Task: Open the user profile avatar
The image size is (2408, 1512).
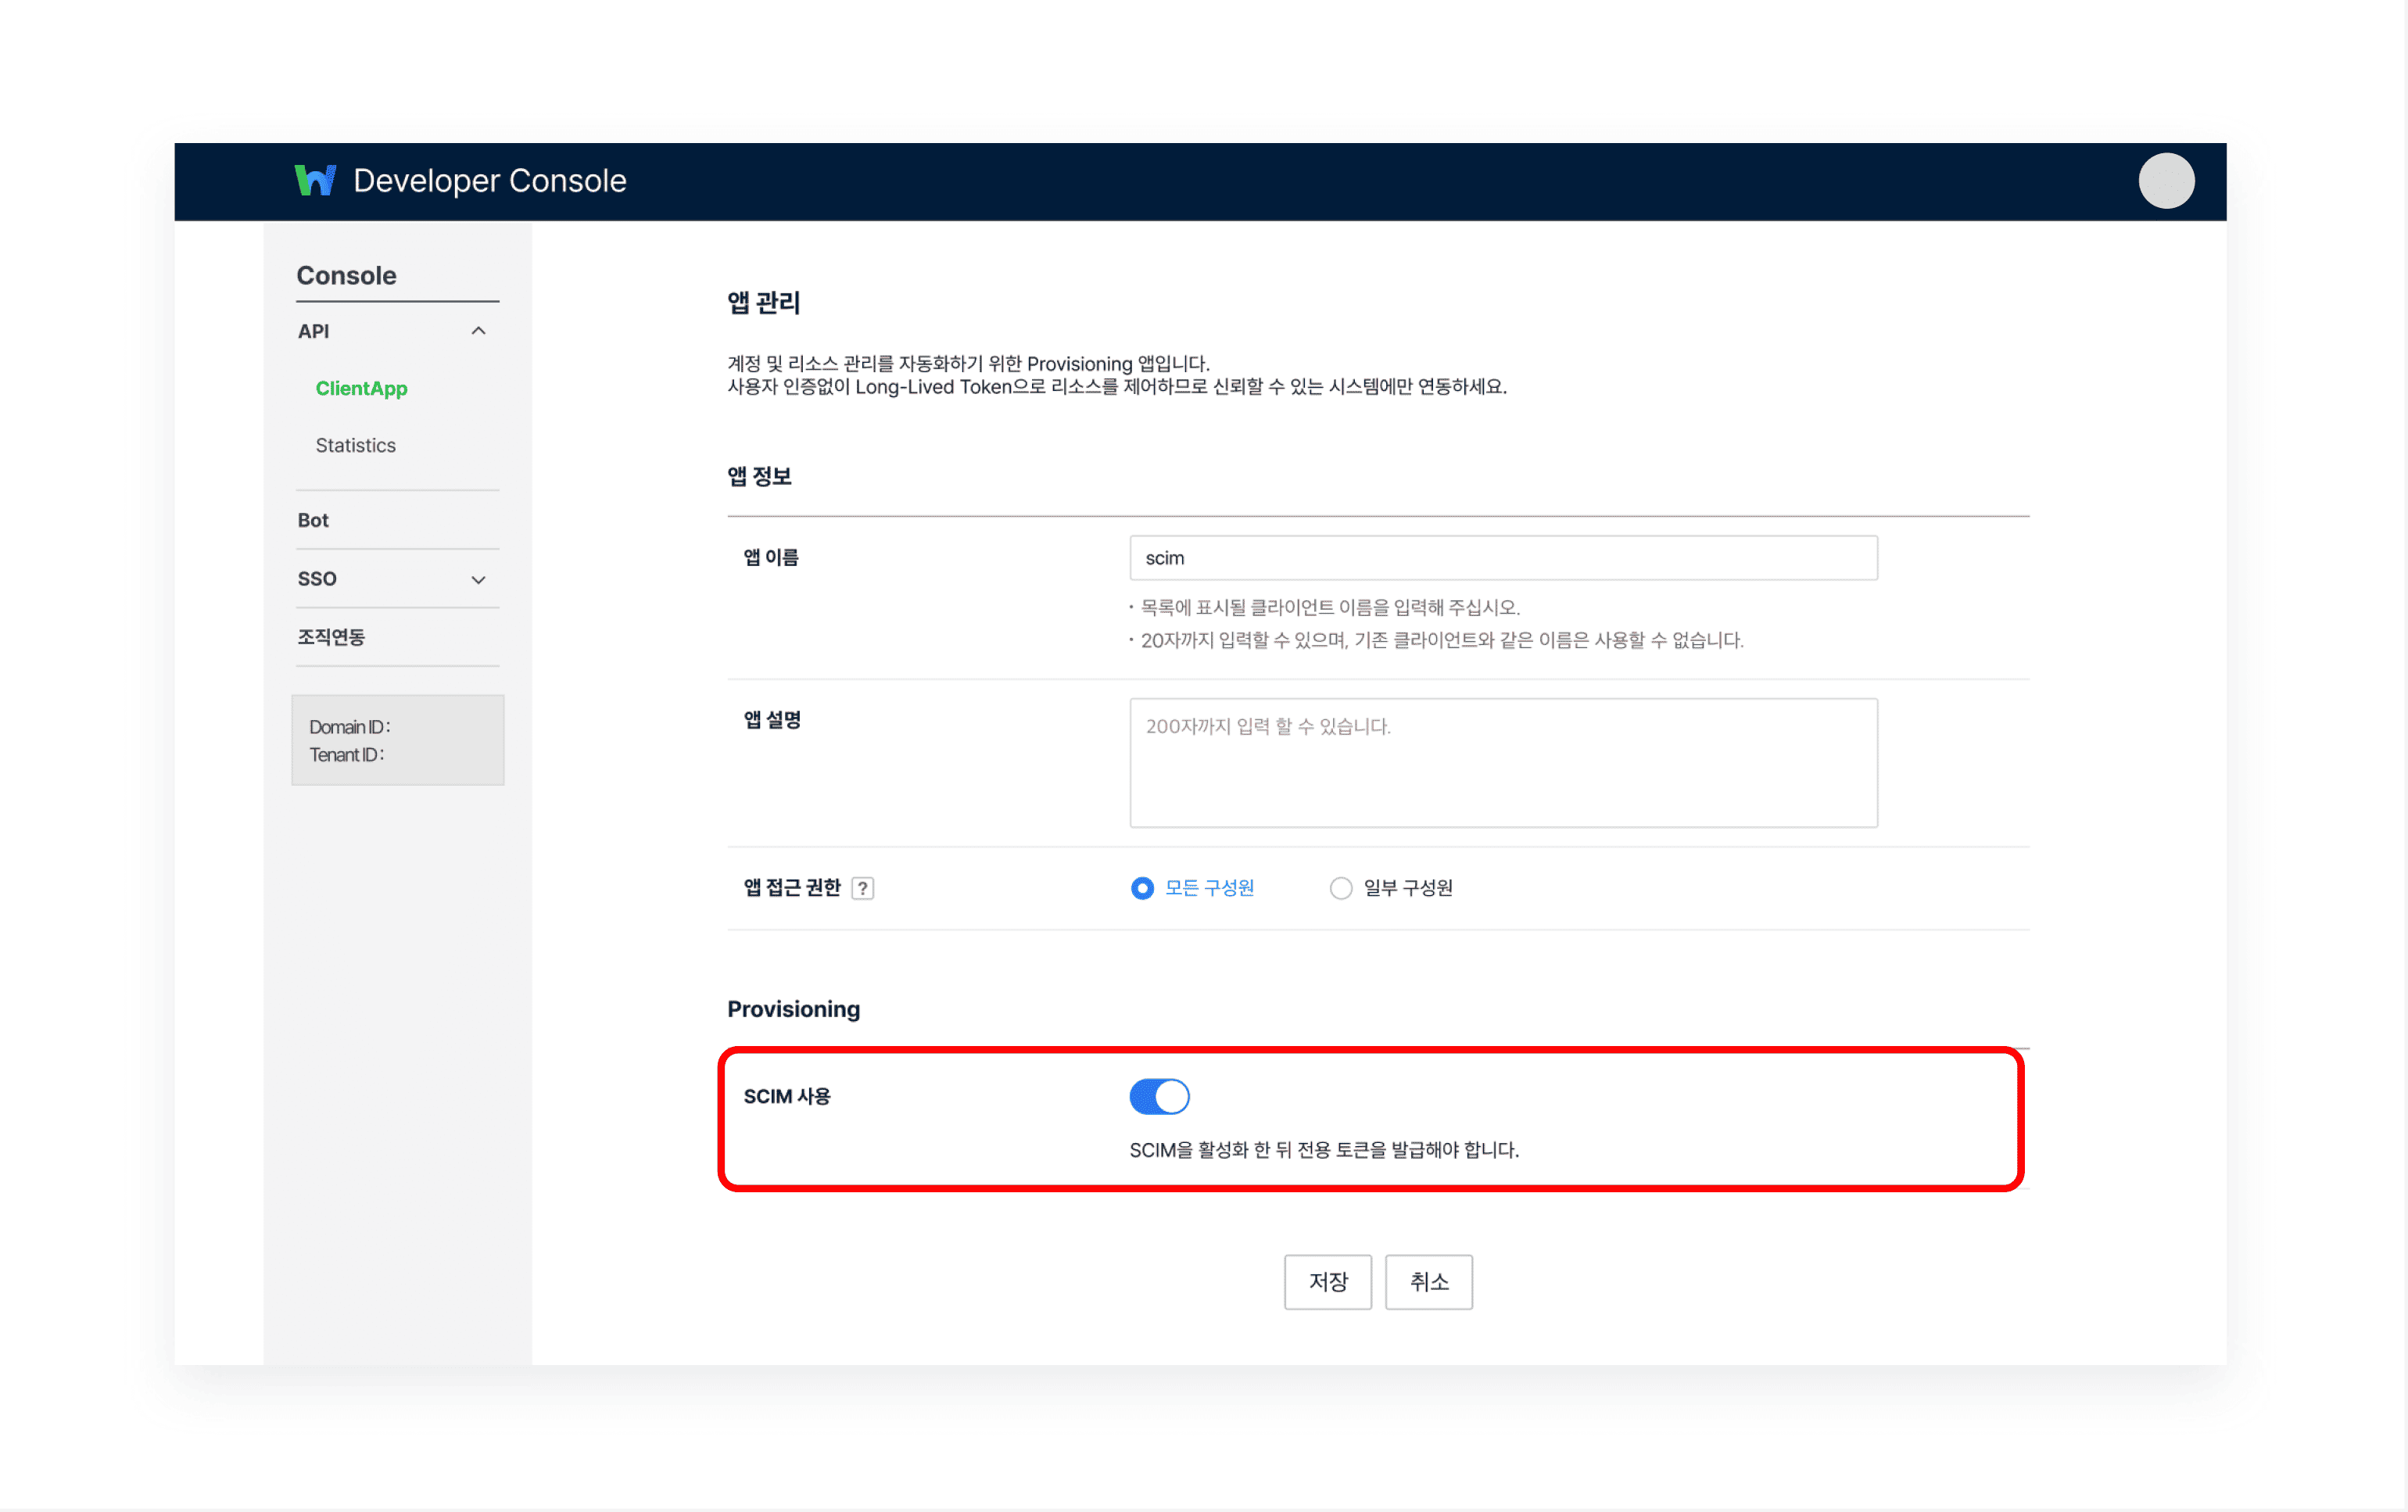Action: coord(2166,181)
